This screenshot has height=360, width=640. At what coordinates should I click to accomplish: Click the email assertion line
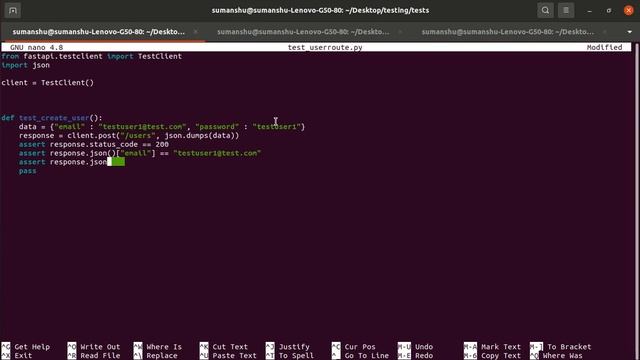pos(140,153)
